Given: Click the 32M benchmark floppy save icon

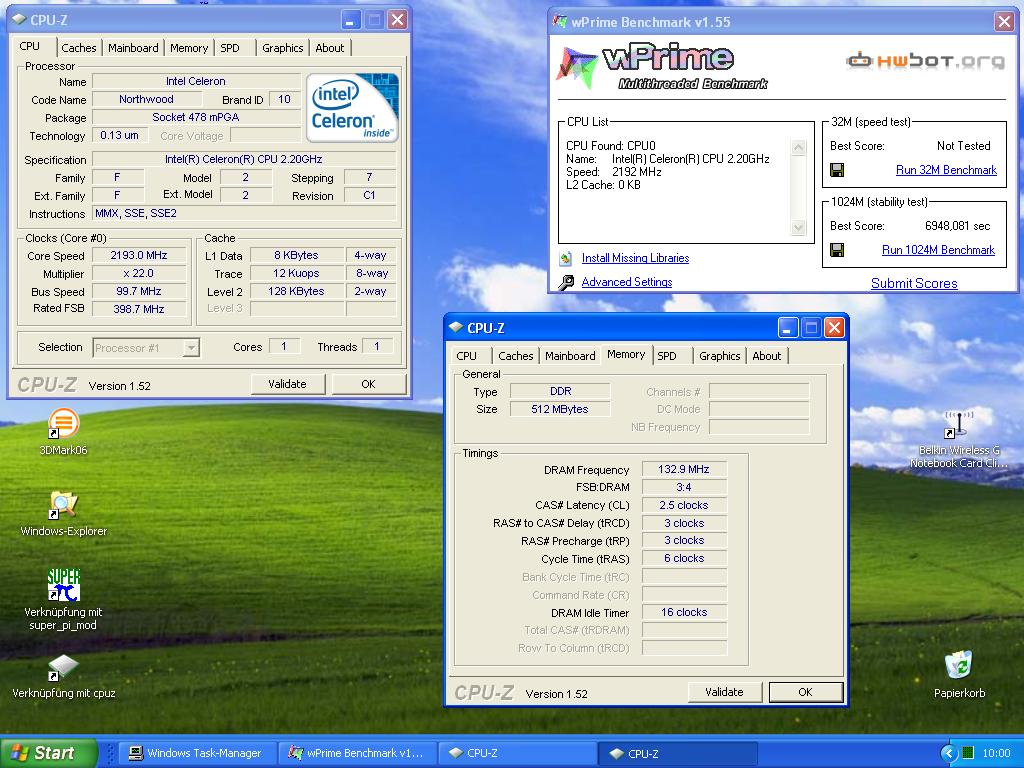Looking at the screenshot, I should [837, 170].
